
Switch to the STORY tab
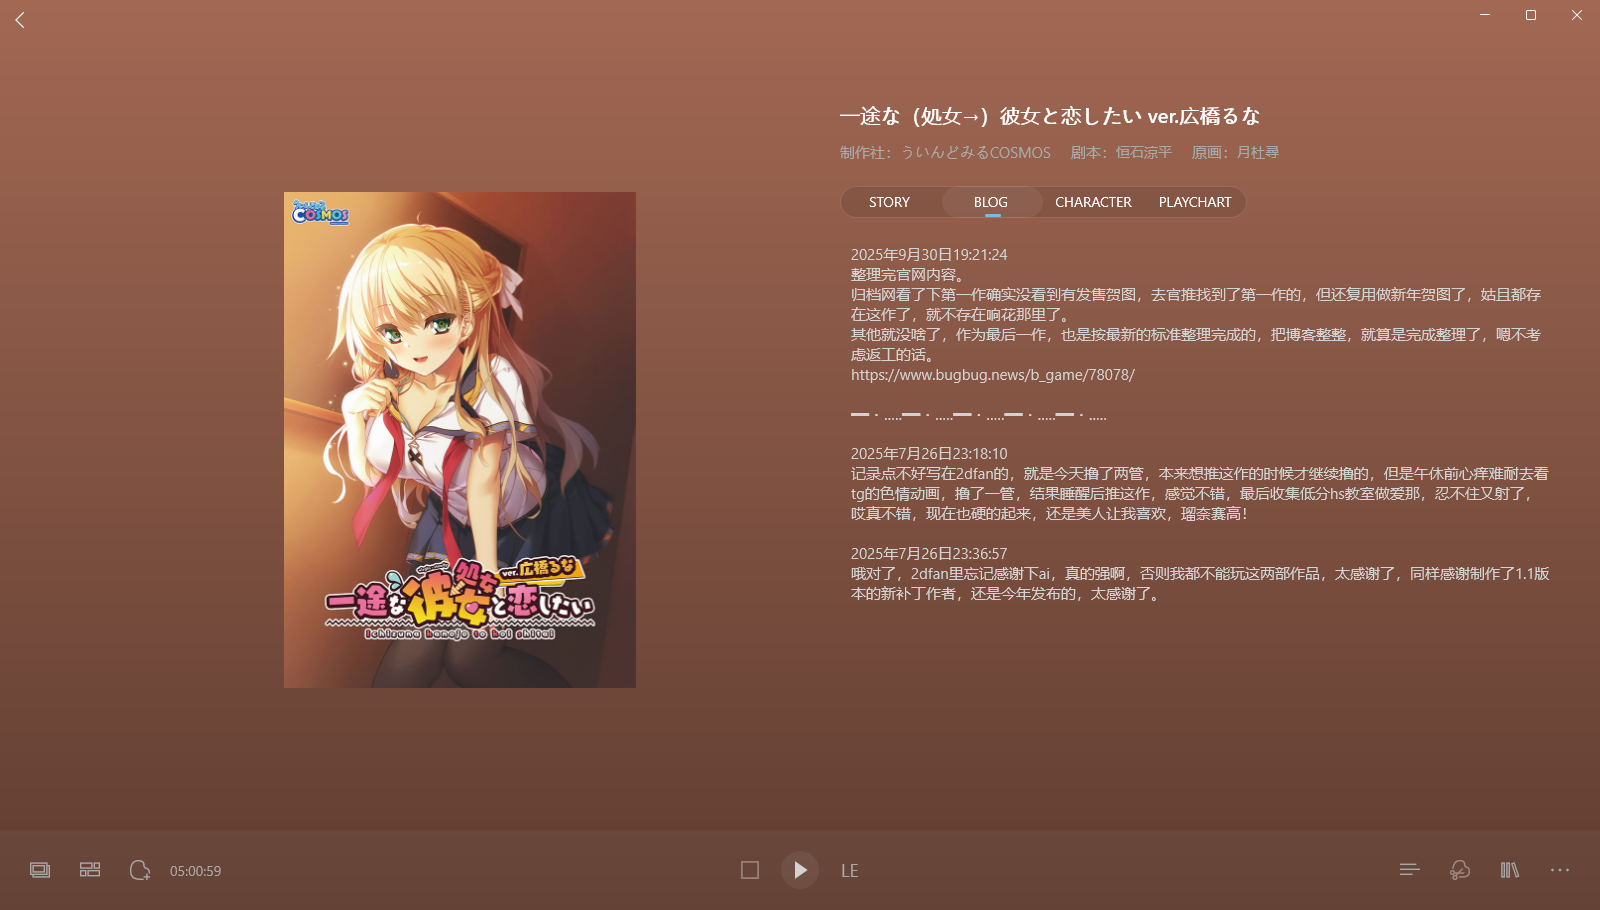pos(889,202)
